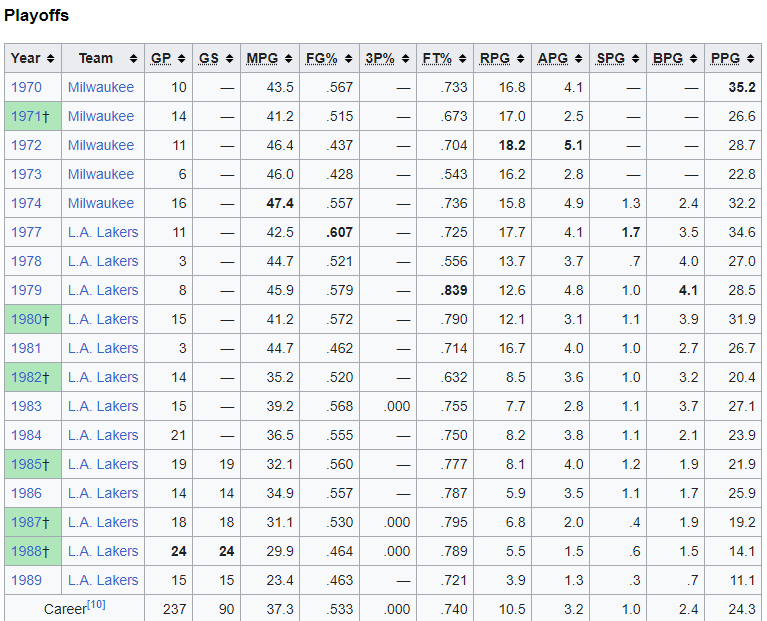This screenshot has height=621, width=767.
Task: Click the bold 35.2 PPG value
Action: pos(742,88)
